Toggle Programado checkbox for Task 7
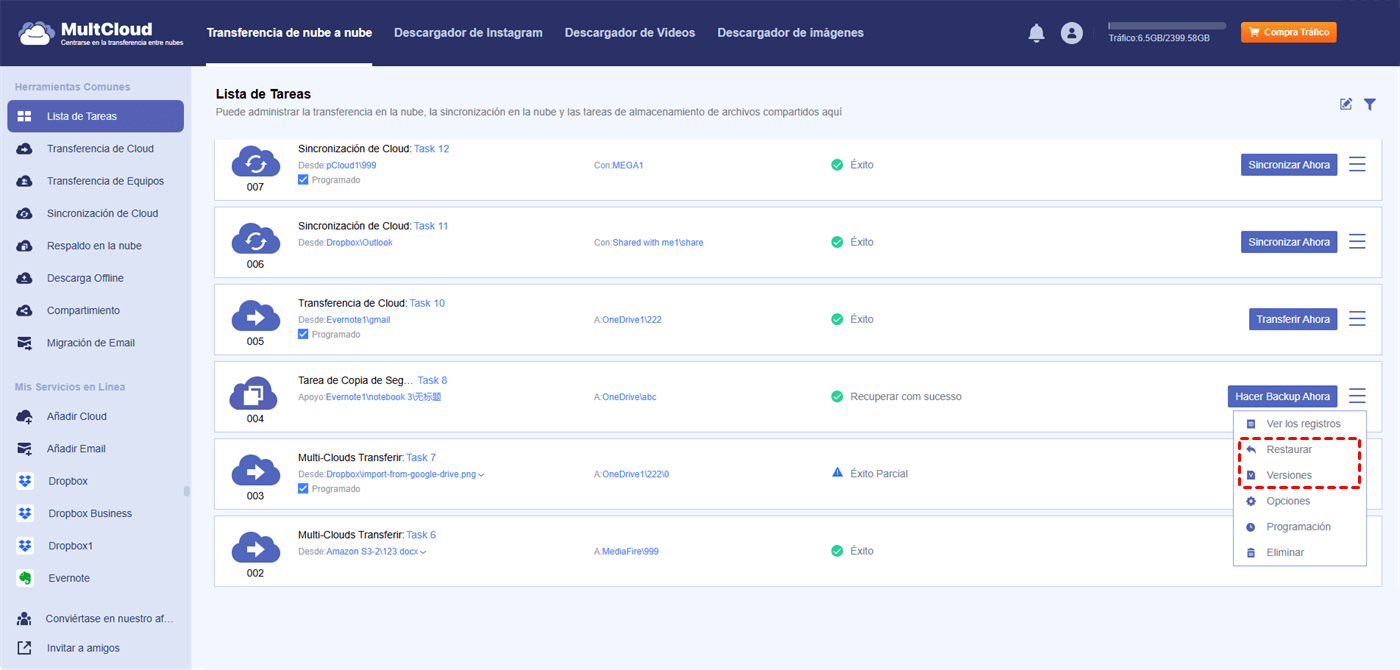Image resolution: width=1400 pixels, height=670 pixels. (x=303, y=489)
